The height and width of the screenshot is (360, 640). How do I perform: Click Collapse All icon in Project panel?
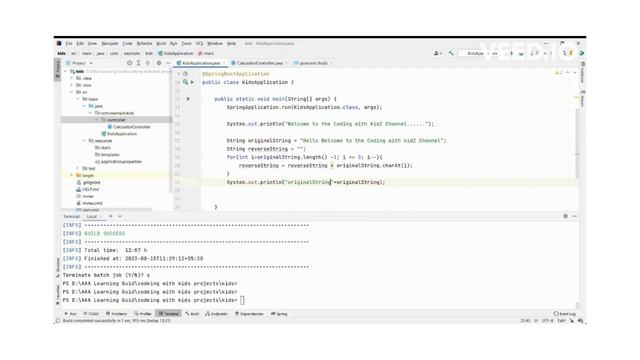coord(148,63)
